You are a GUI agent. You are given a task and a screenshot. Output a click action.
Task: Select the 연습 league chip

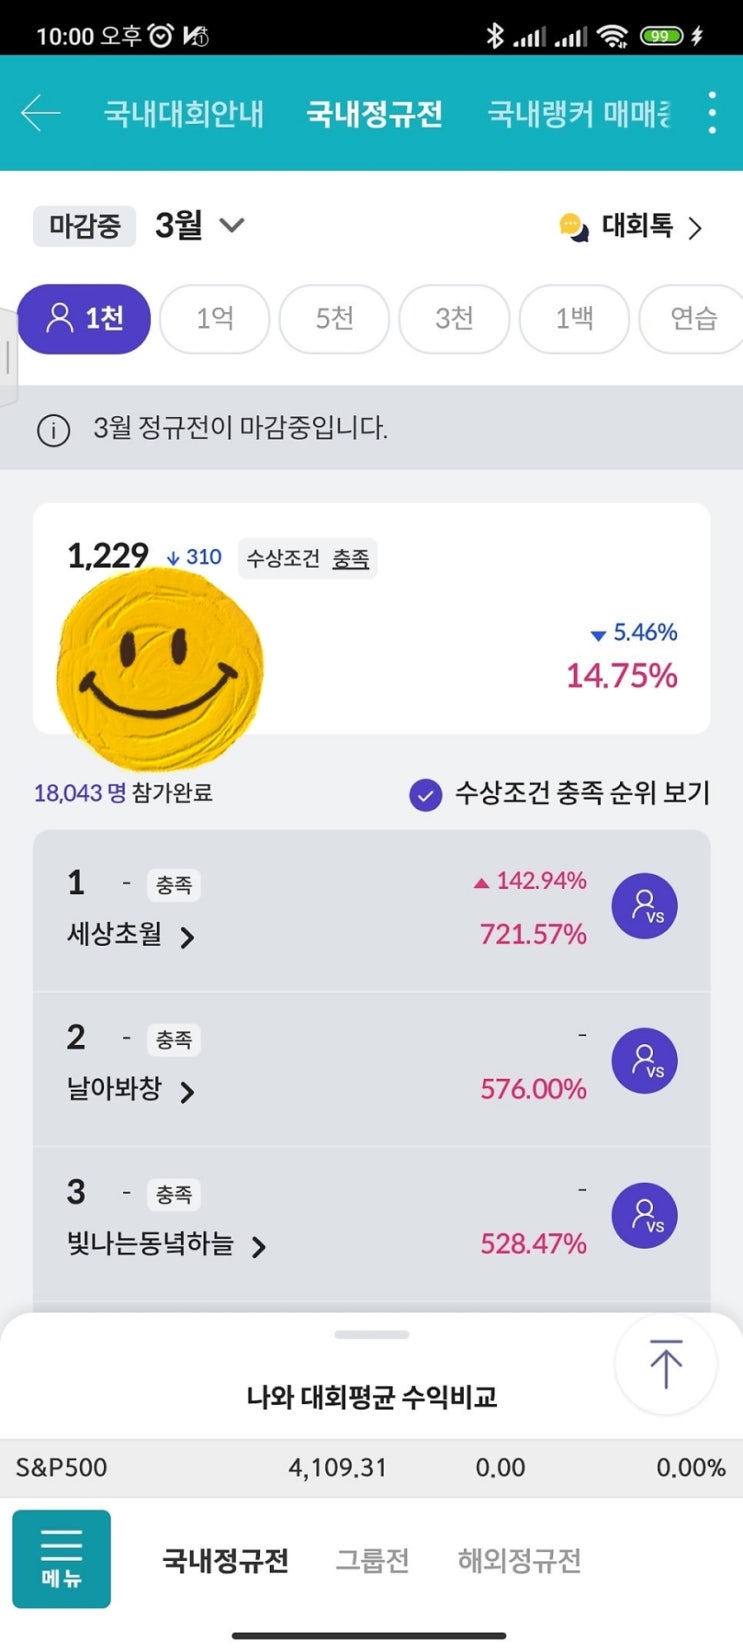tap(693, 319)
